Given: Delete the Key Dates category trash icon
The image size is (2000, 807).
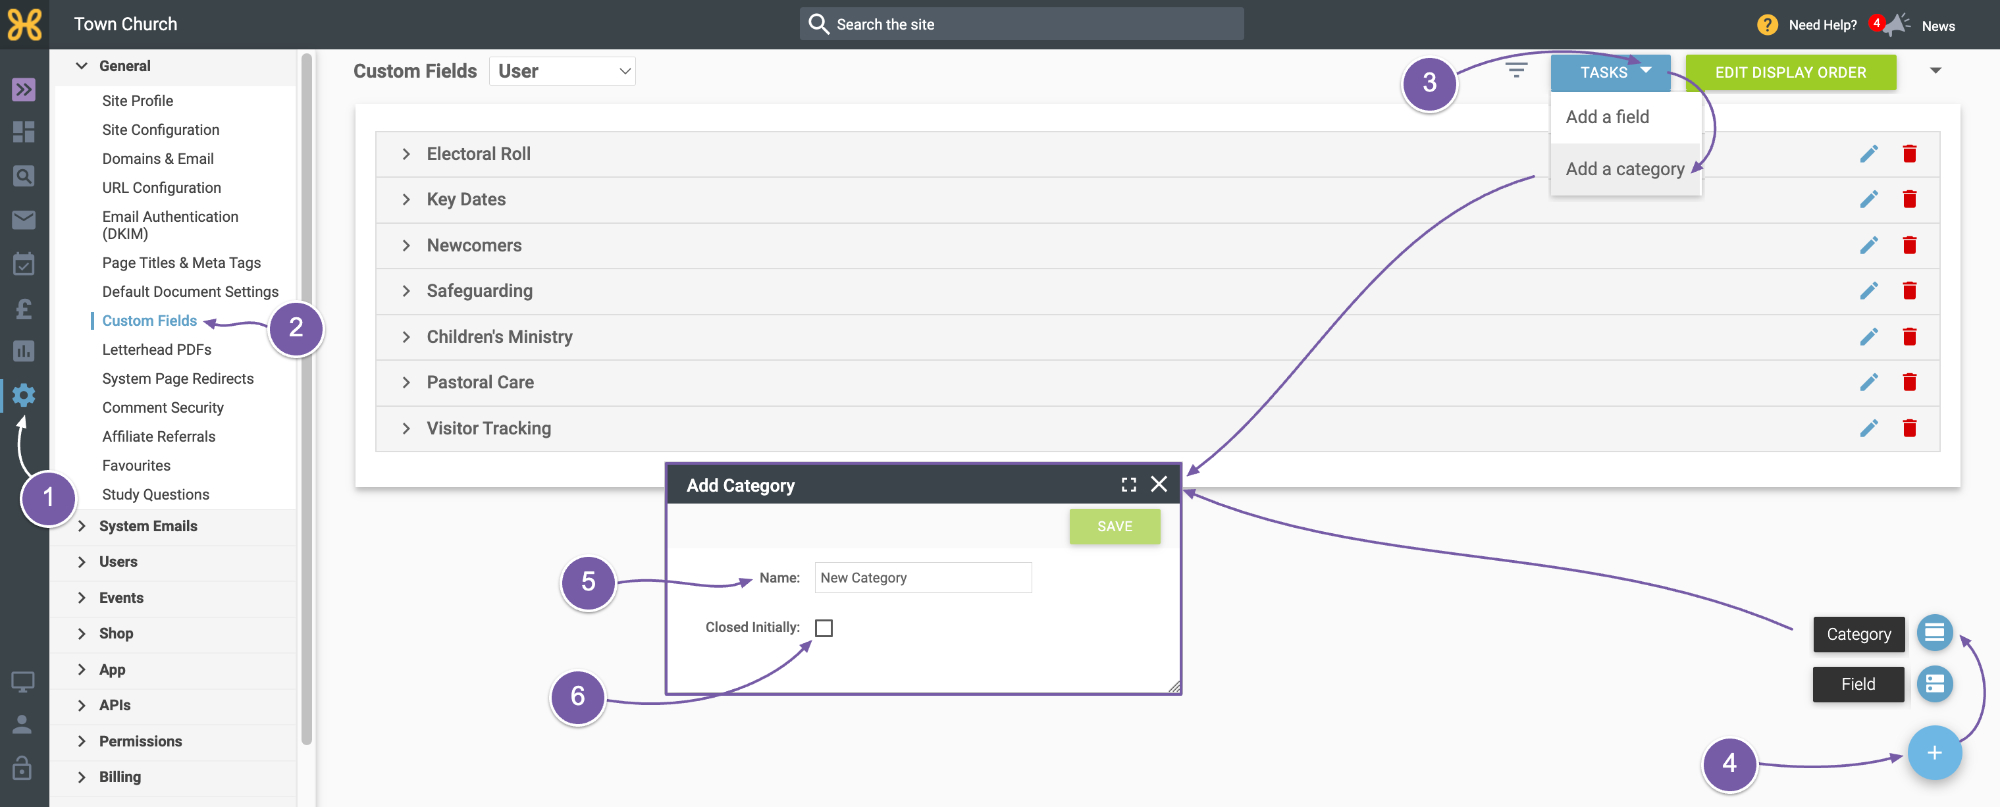Looking at the screenshot, I should pos(1910,199).
